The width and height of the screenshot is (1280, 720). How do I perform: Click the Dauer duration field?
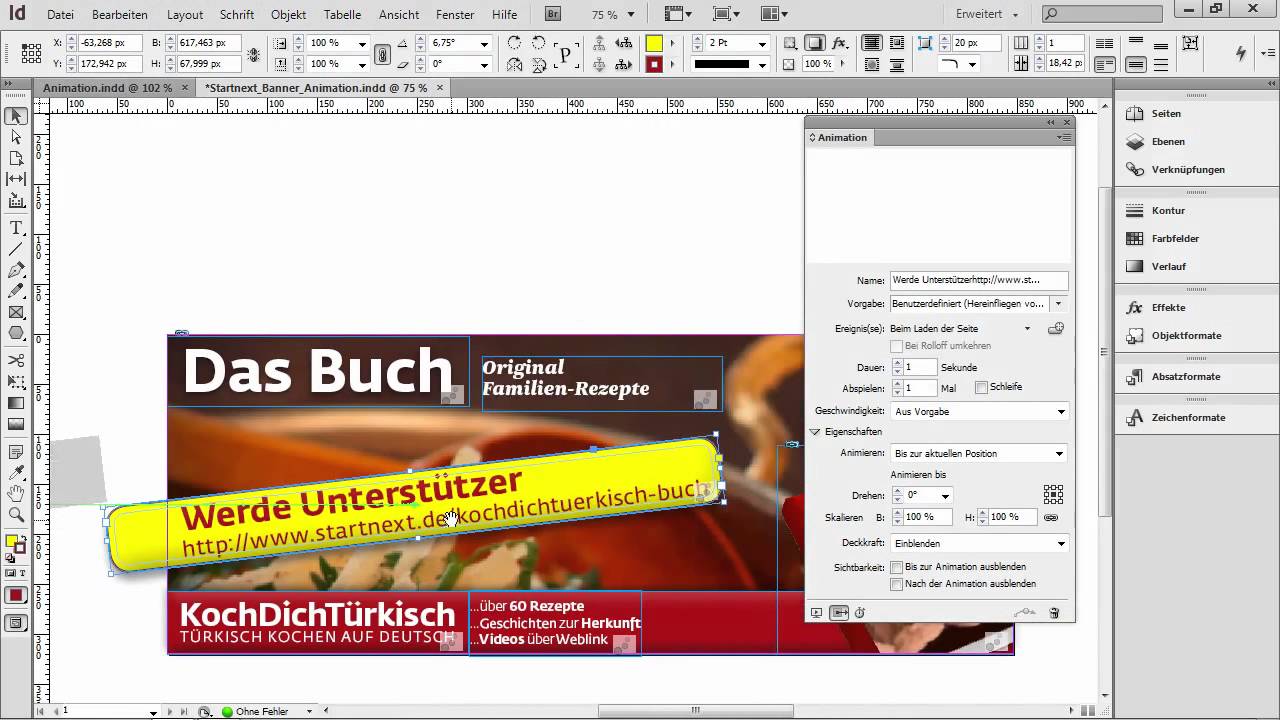(x=922, y=367)
